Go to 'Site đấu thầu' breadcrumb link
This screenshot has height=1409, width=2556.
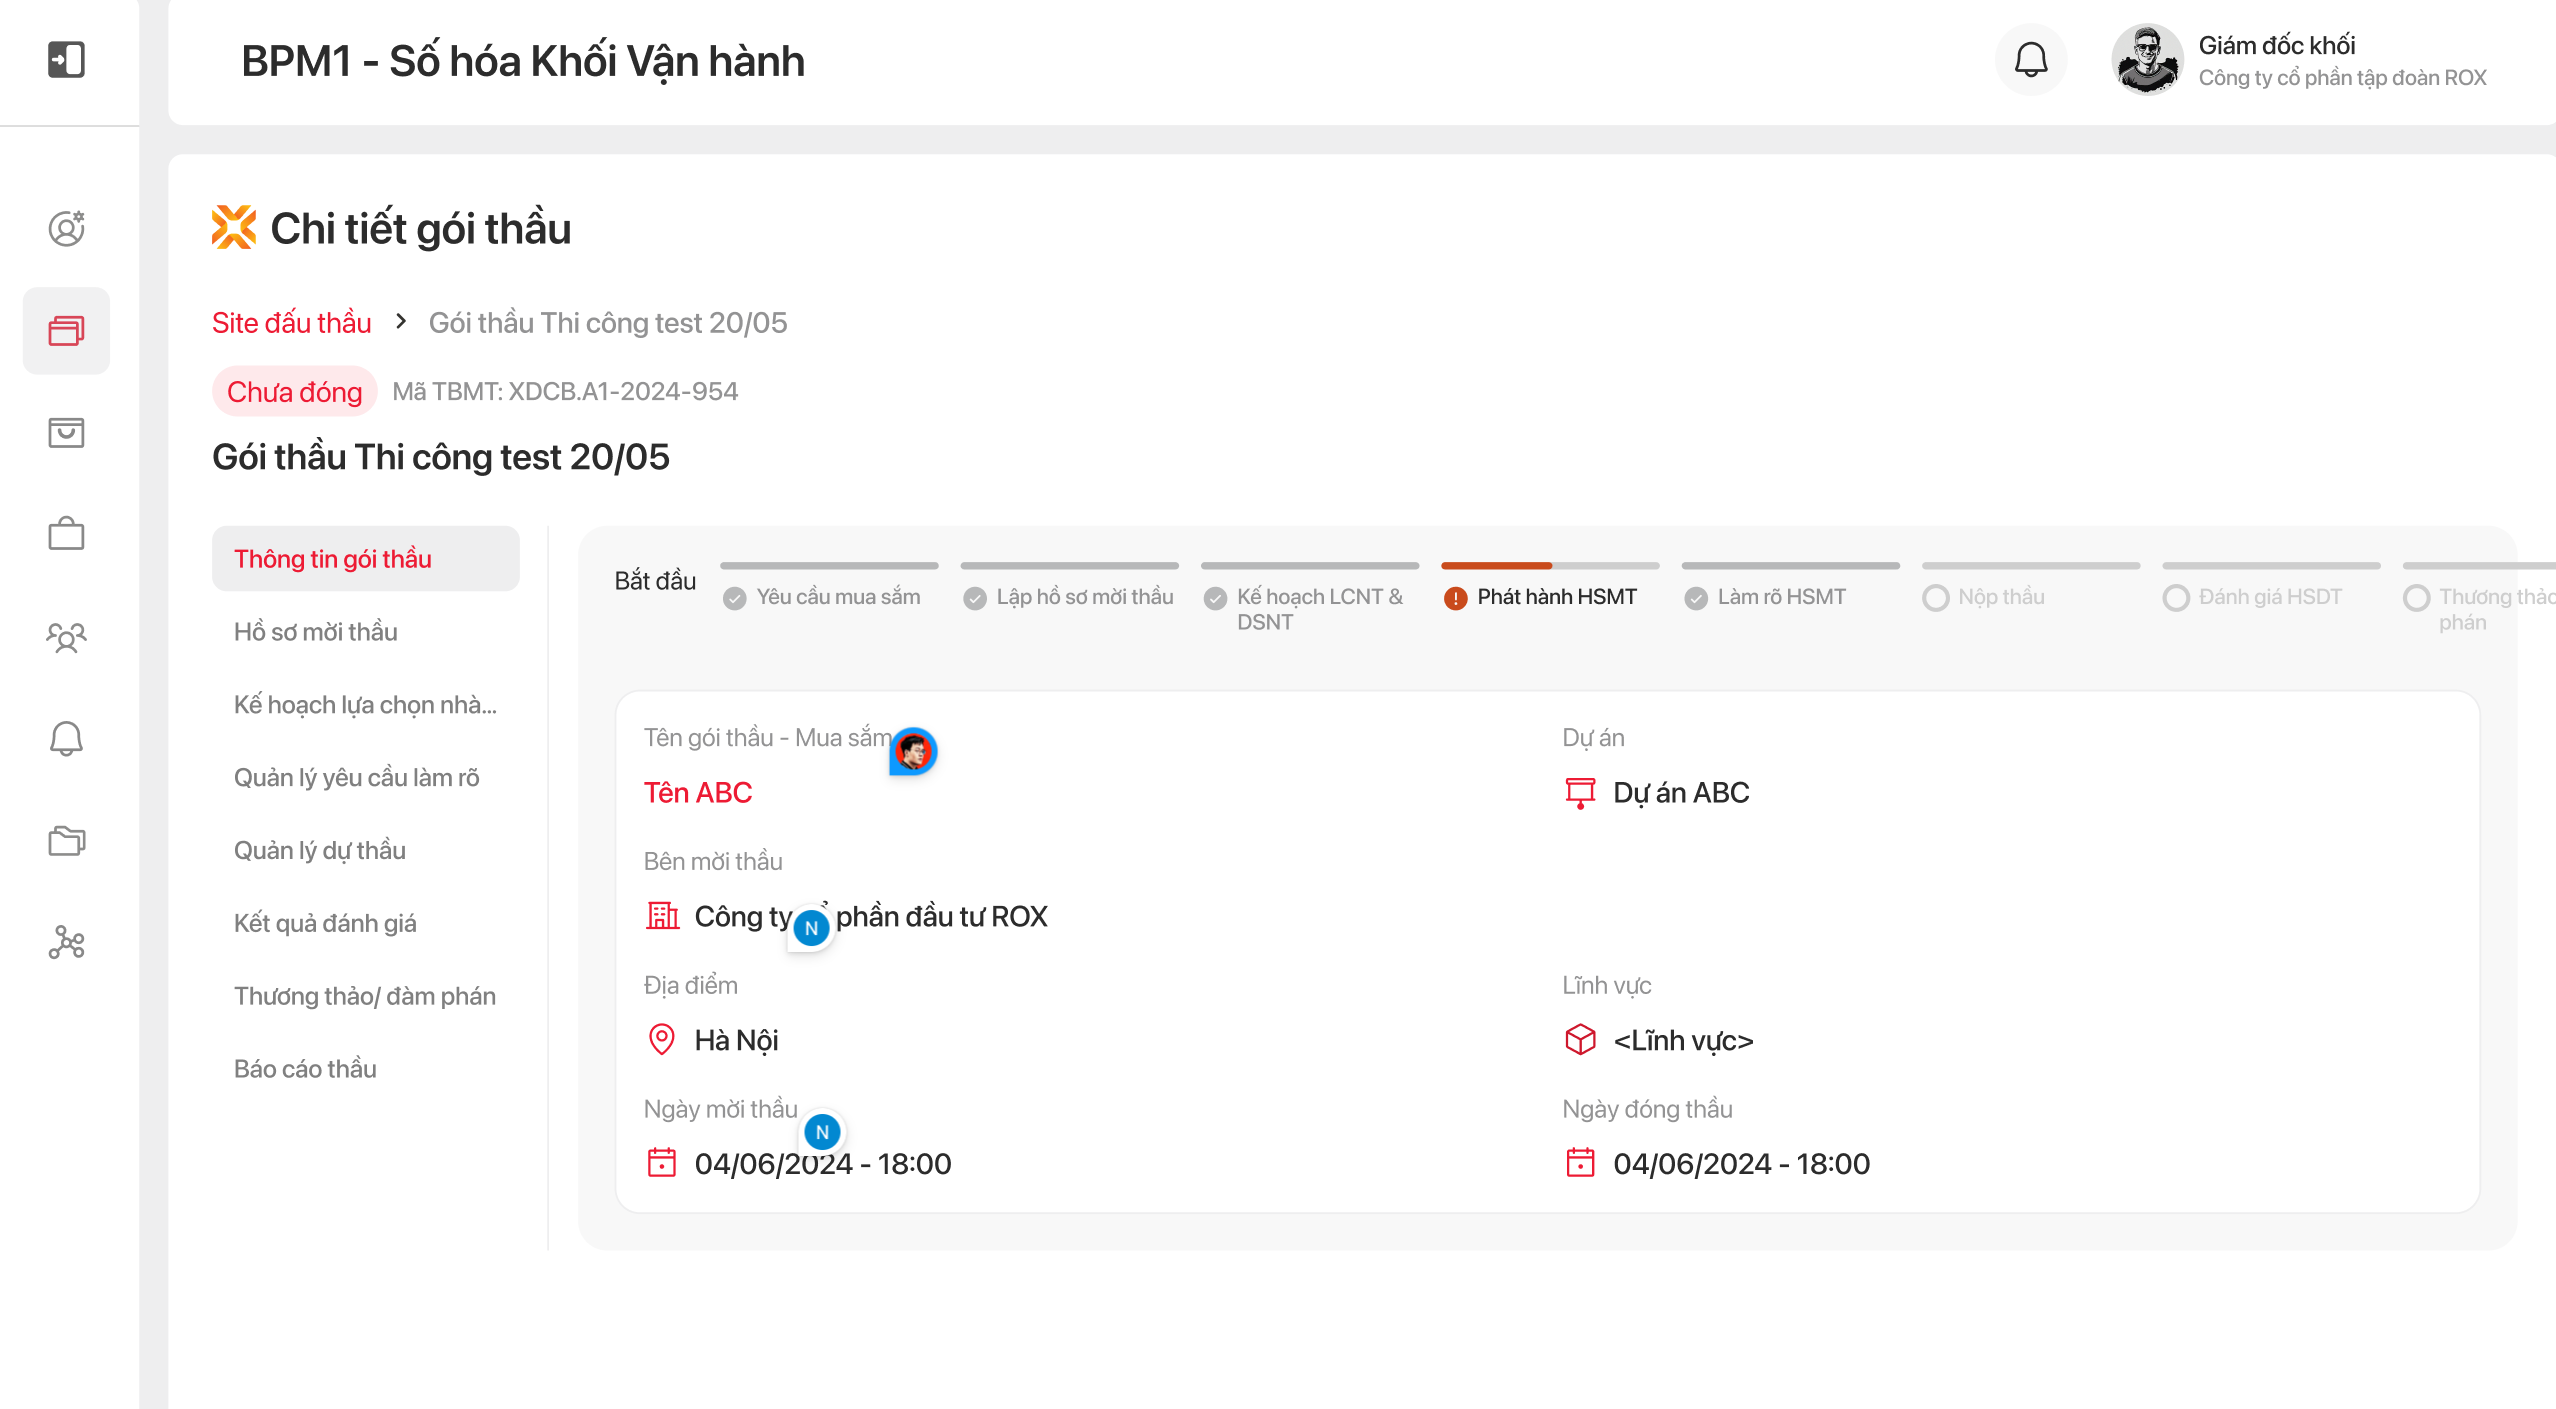coord(291,323)
